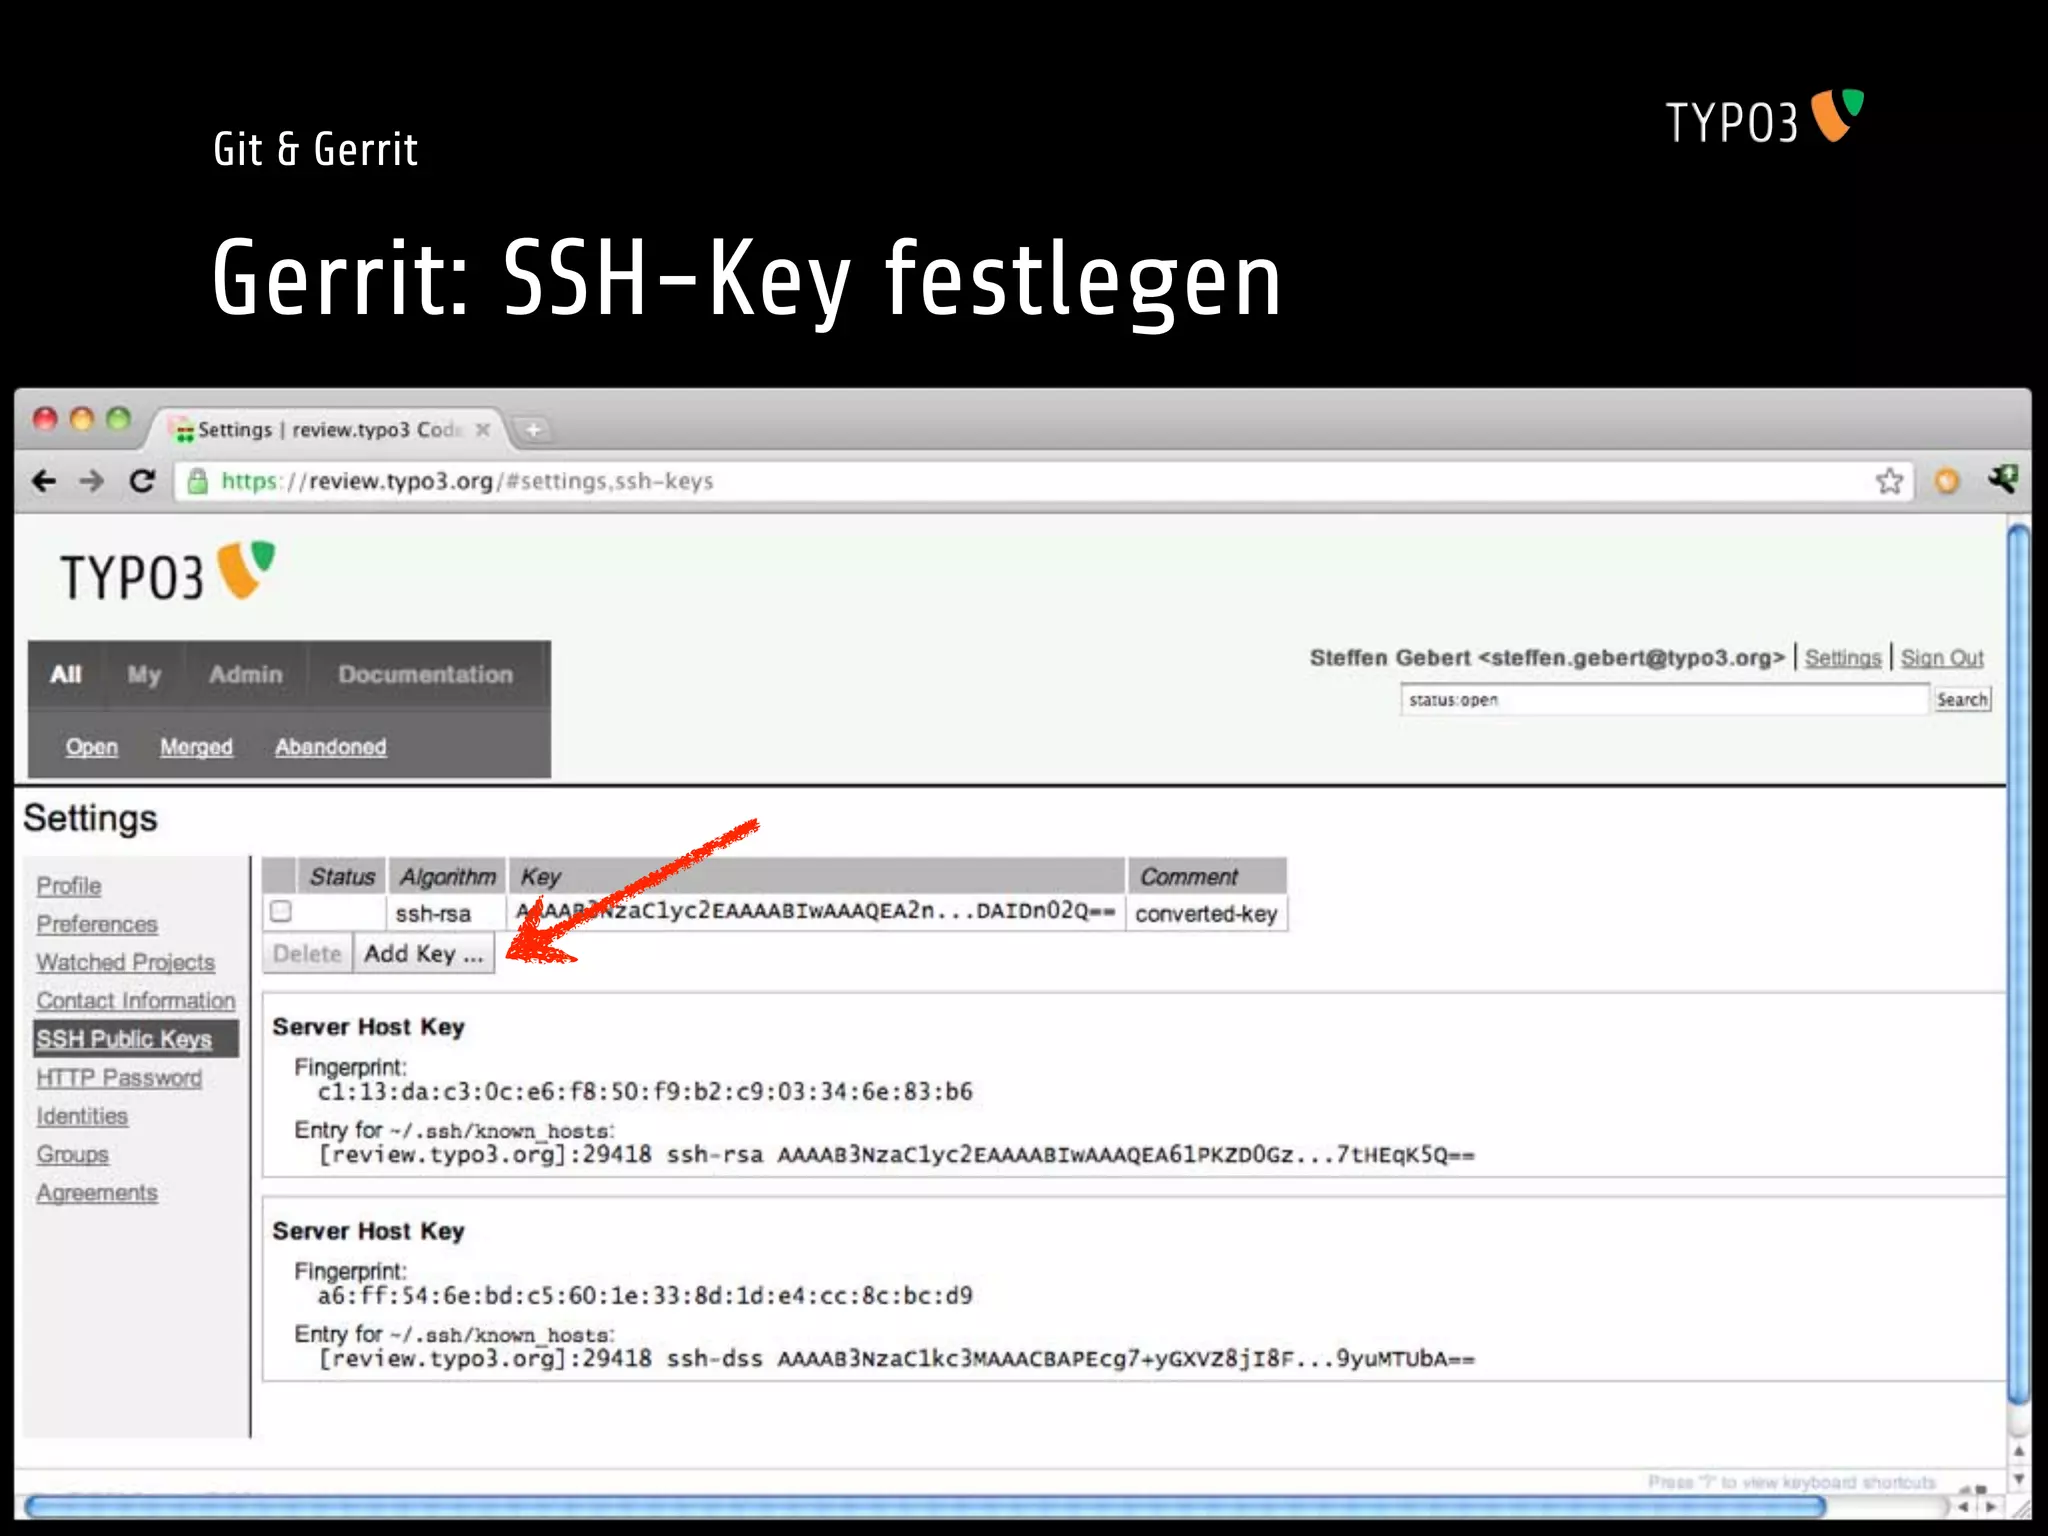This screenshot has width=2048, height=1536.
Task: Click the fingerprint starting with c1:13:da
Action: tap(645, 1091)
